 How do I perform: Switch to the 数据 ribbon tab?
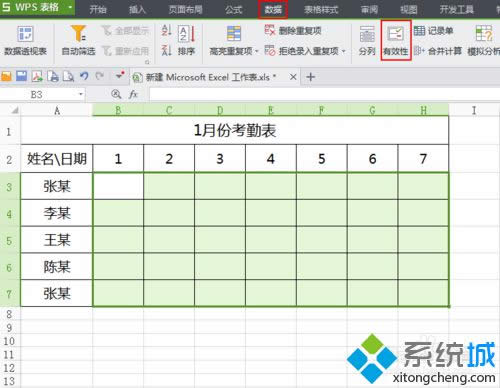coord(273,9)
